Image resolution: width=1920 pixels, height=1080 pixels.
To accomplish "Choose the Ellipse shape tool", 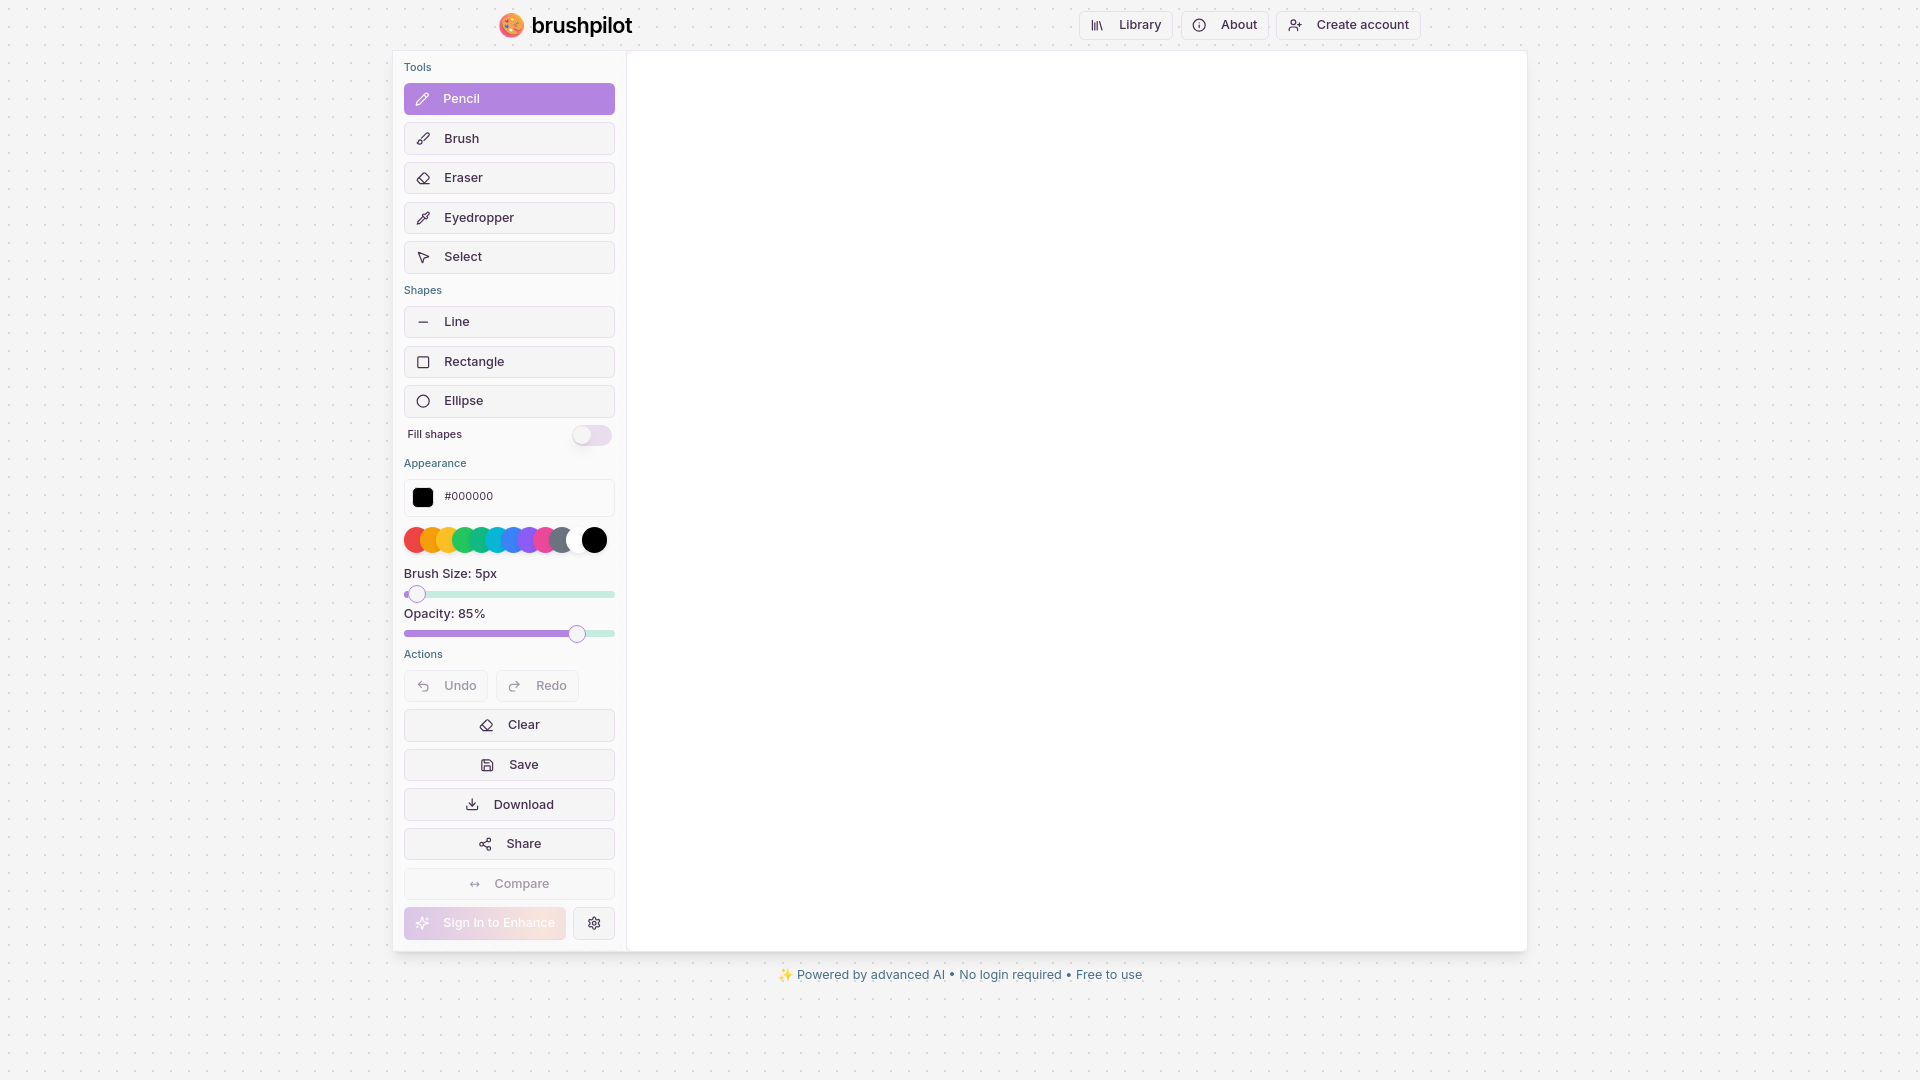I will tap(509, 401).
